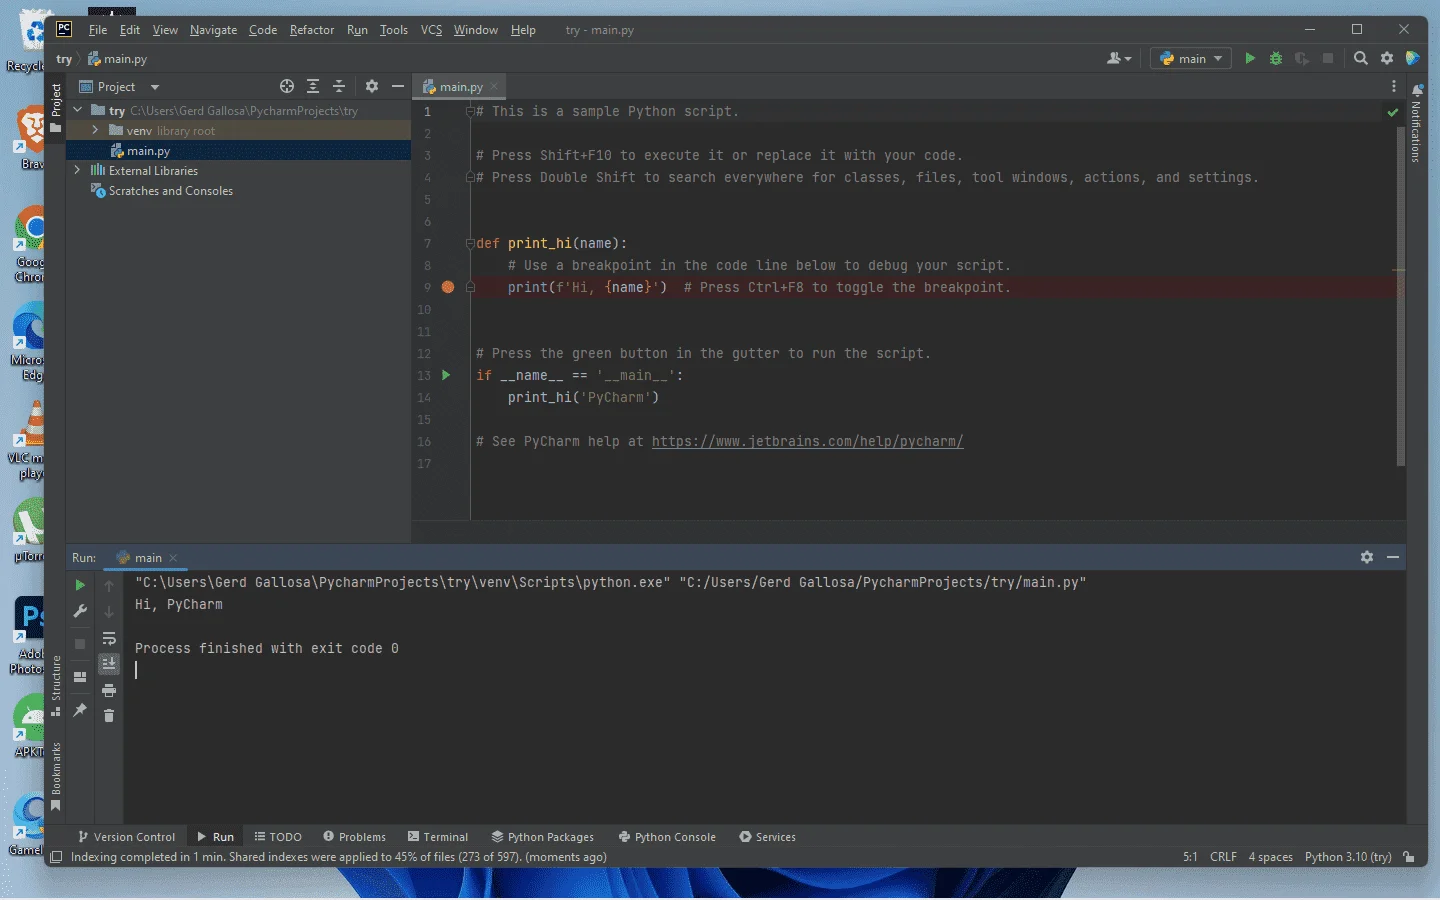
Task: Toggle soft-wrap in Run console
Action: click(x=109, y=638)
